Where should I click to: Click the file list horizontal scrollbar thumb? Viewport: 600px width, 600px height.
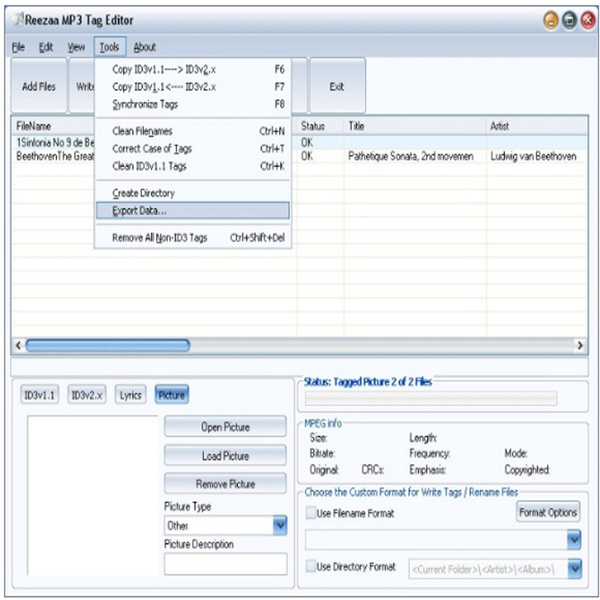[108, 345]
